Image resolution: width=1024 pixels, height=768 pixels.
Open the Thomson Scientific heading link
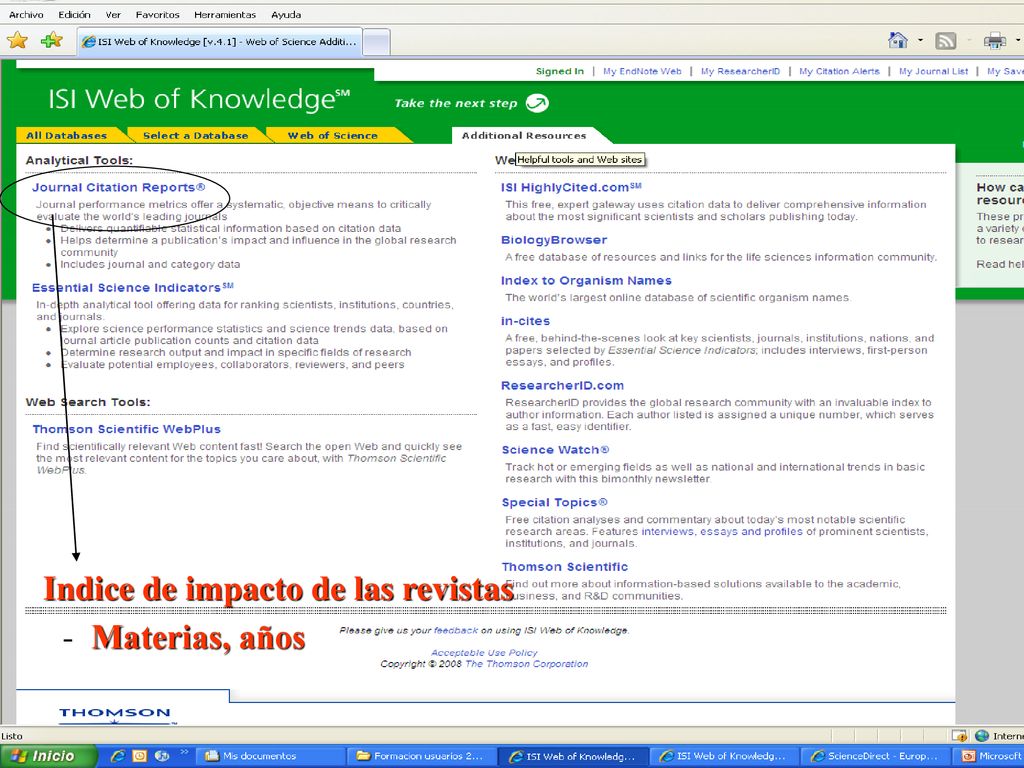click(x=565, y=566)
